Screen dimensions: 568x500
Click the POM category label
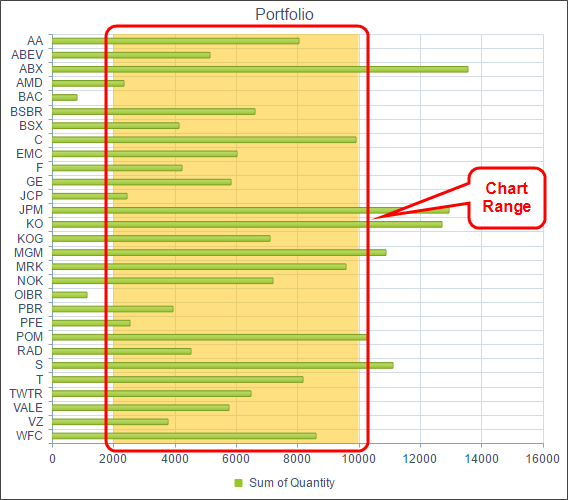pos(29,337)
